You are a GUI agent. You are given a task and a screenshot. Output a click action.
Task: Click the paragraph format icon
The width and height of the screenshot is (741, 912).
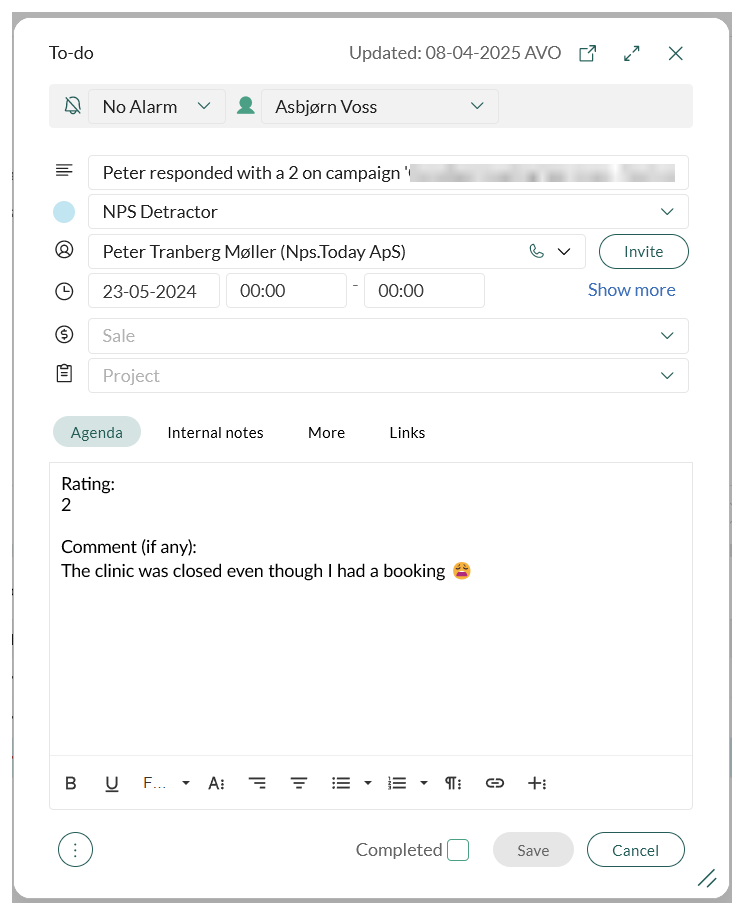[453, 783]
